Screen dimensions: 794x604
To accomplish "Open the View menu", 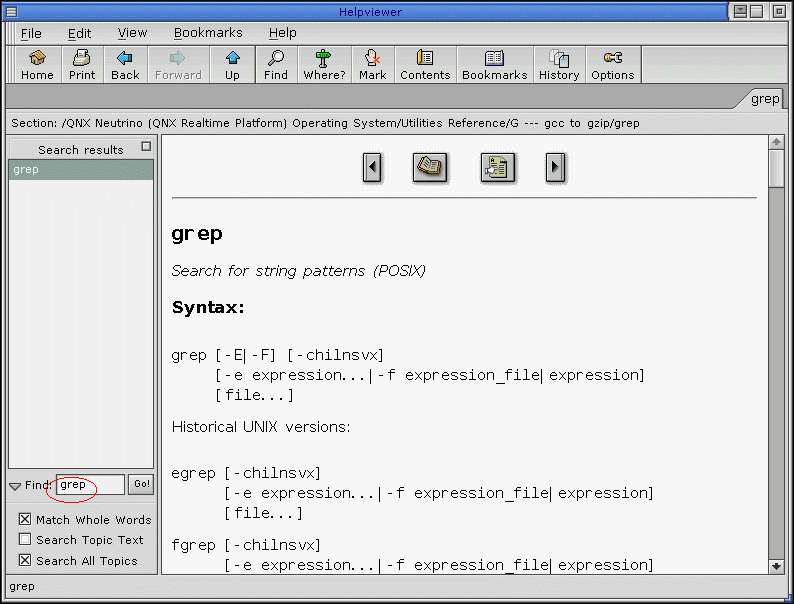I will click(x=132, y=33).
